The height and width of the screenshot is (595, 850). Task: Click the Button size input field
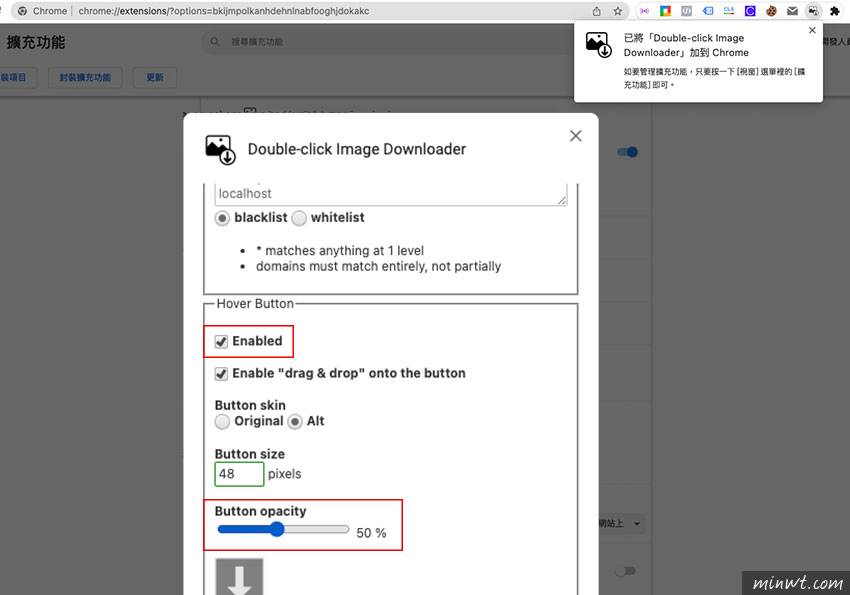point(238,473)
